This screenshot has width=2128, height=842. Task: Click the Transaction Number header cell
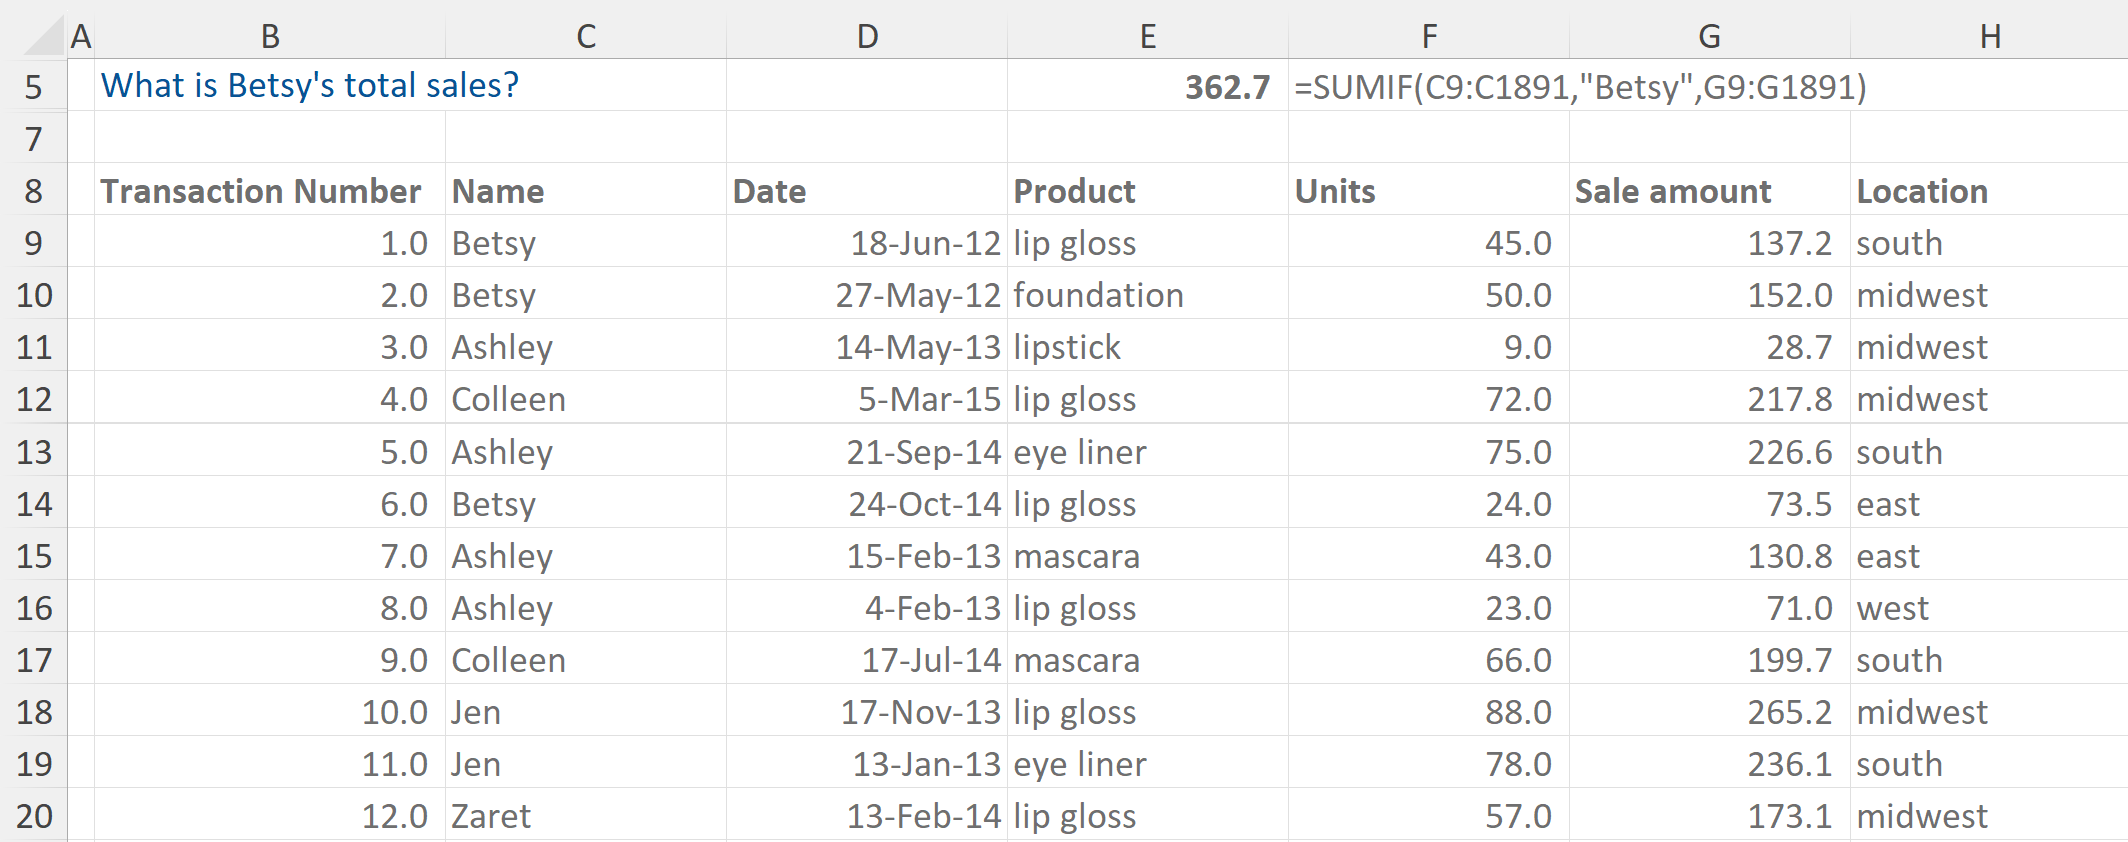point(262,191)
